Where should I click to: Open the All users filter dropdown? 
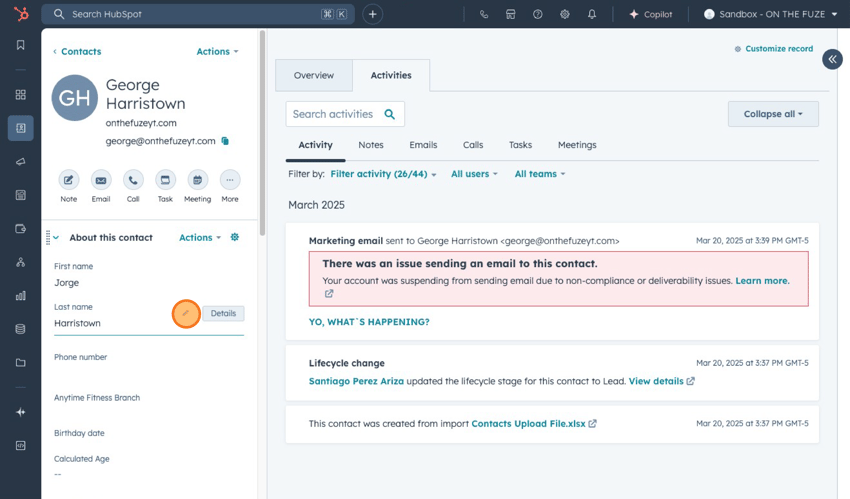[x=474, y=174]
